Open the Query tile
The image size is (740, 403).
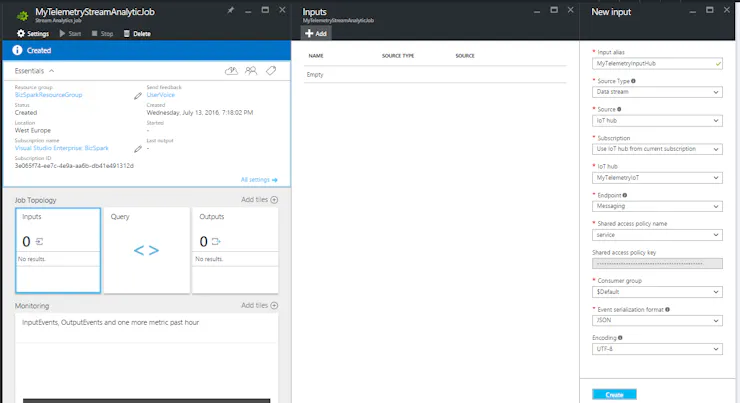tap(147, 251)
